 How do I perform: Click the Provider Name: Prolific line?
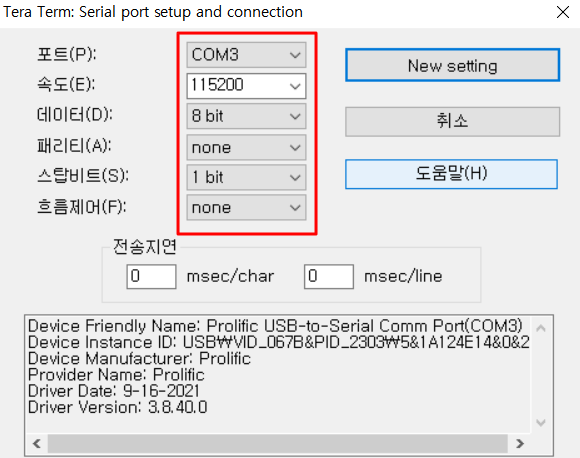(x=116, y=375)
